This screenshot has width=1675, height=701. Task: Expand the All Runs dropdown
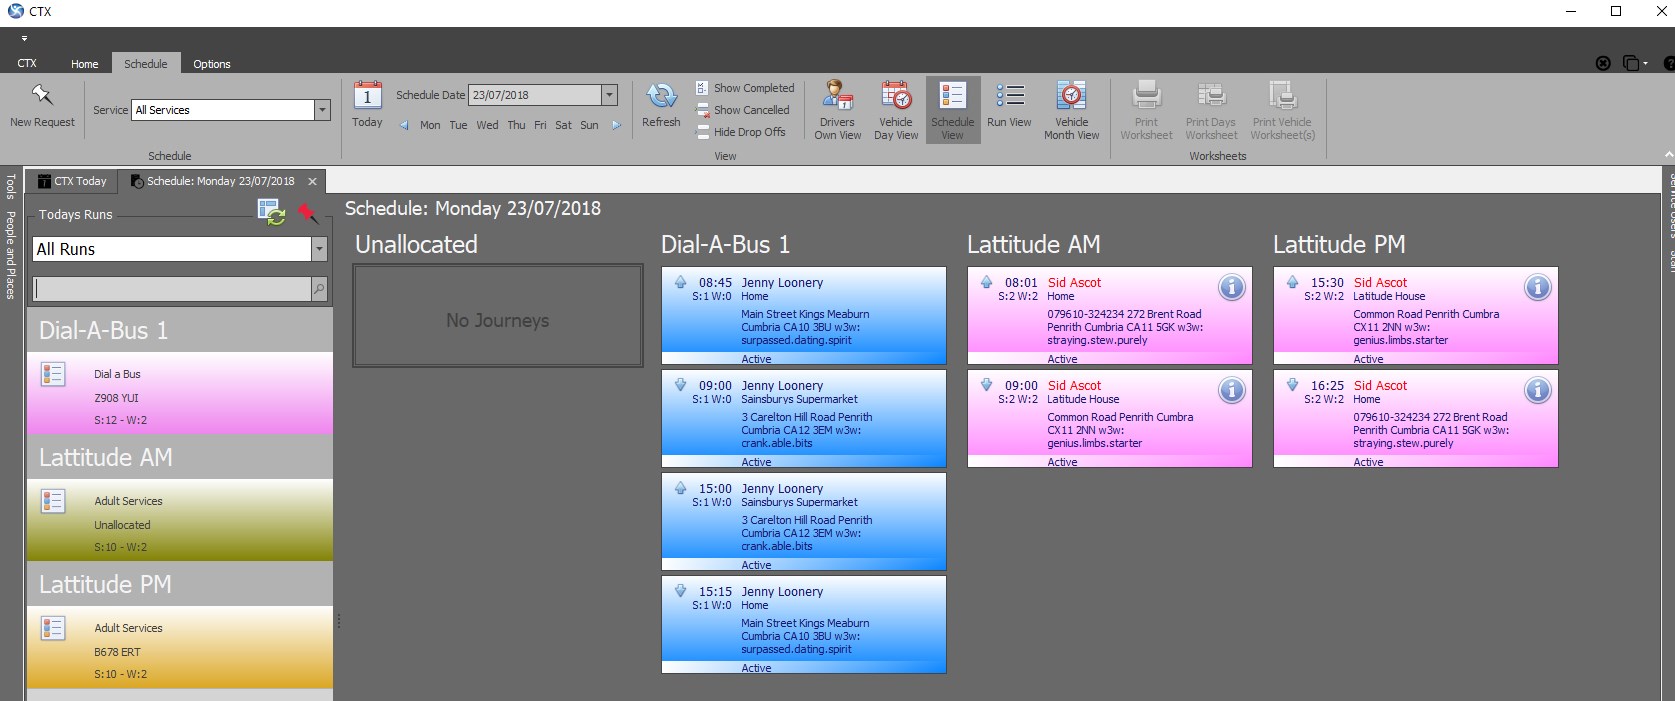[x=319, y=249]
